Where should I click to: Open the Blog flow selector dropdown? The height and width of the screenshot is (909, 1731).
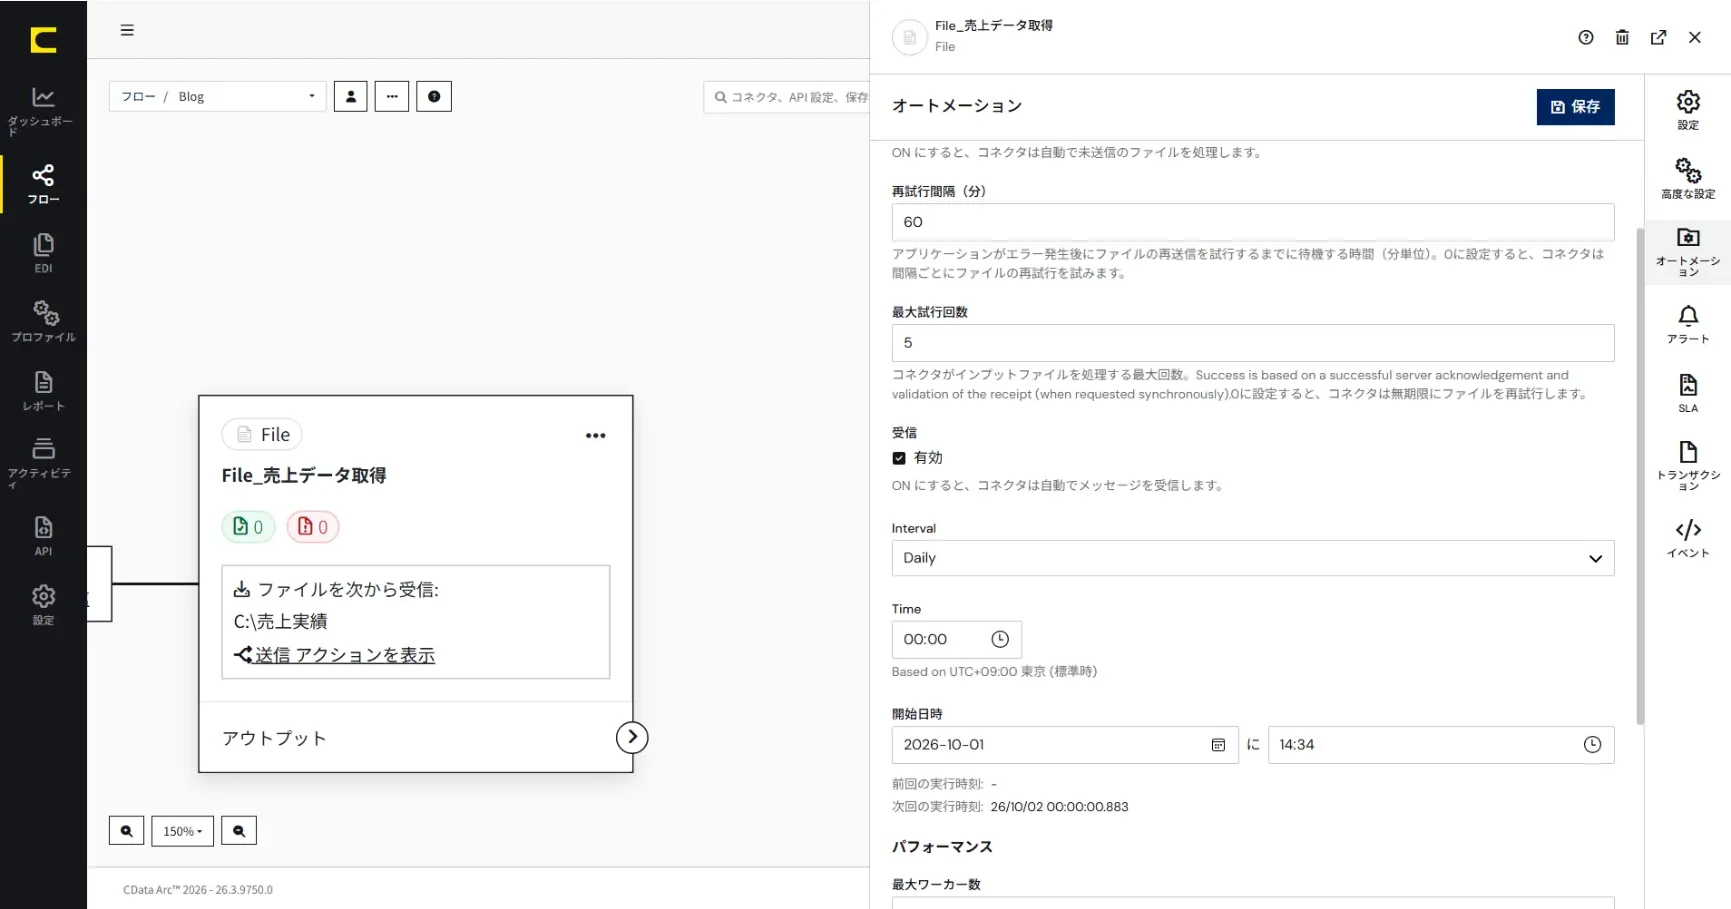pos(218,96)
